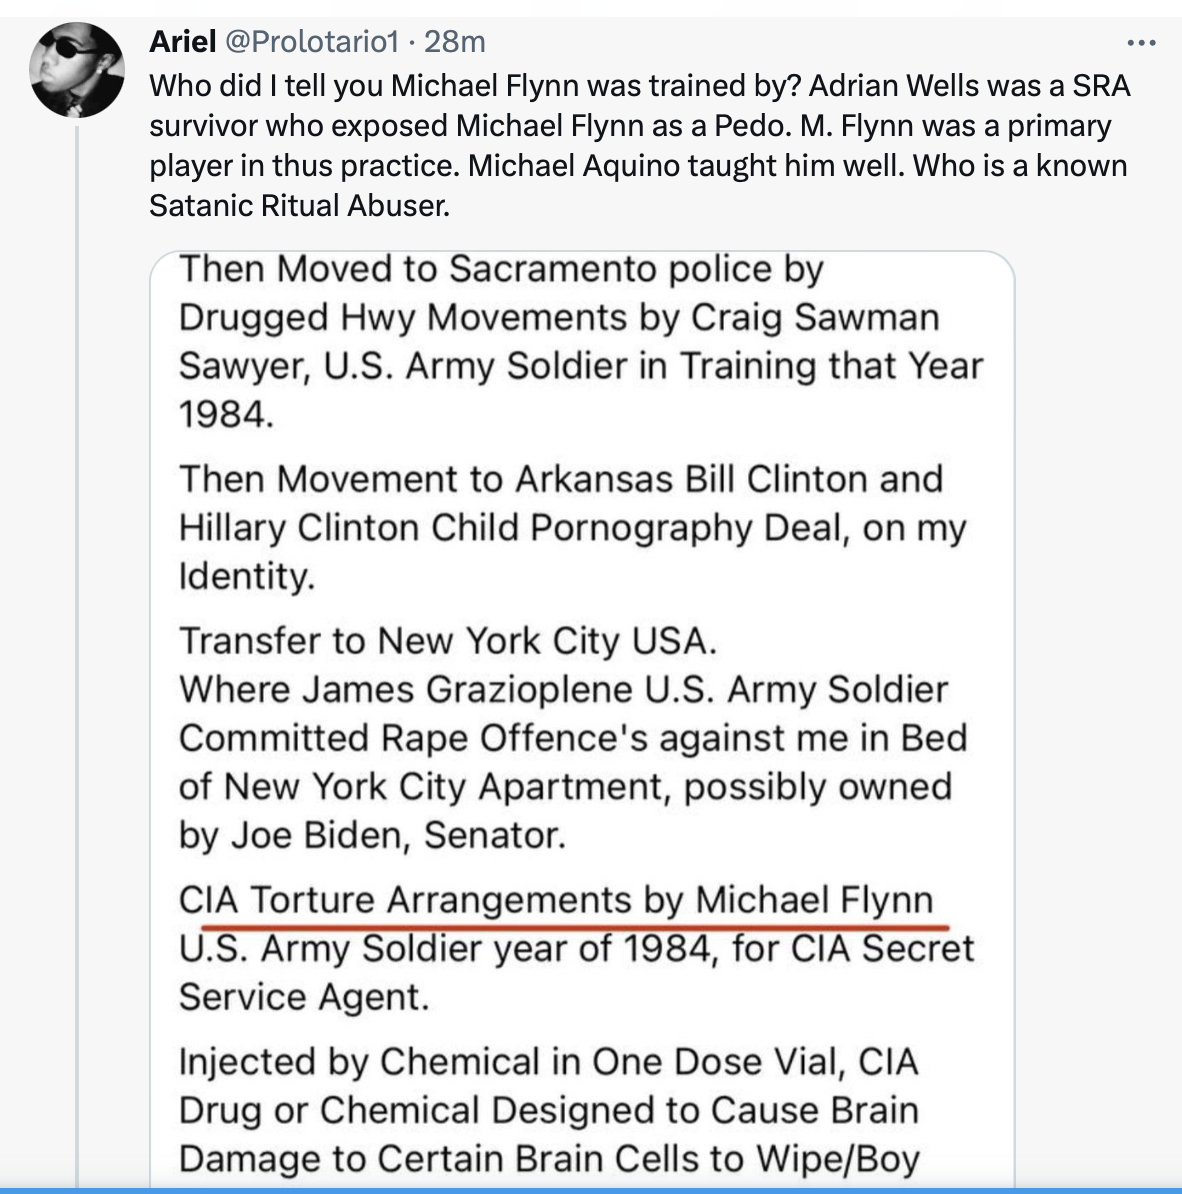
Task: Click "Then Movement to Arkansas" line in image
Action: pos(560,479)
